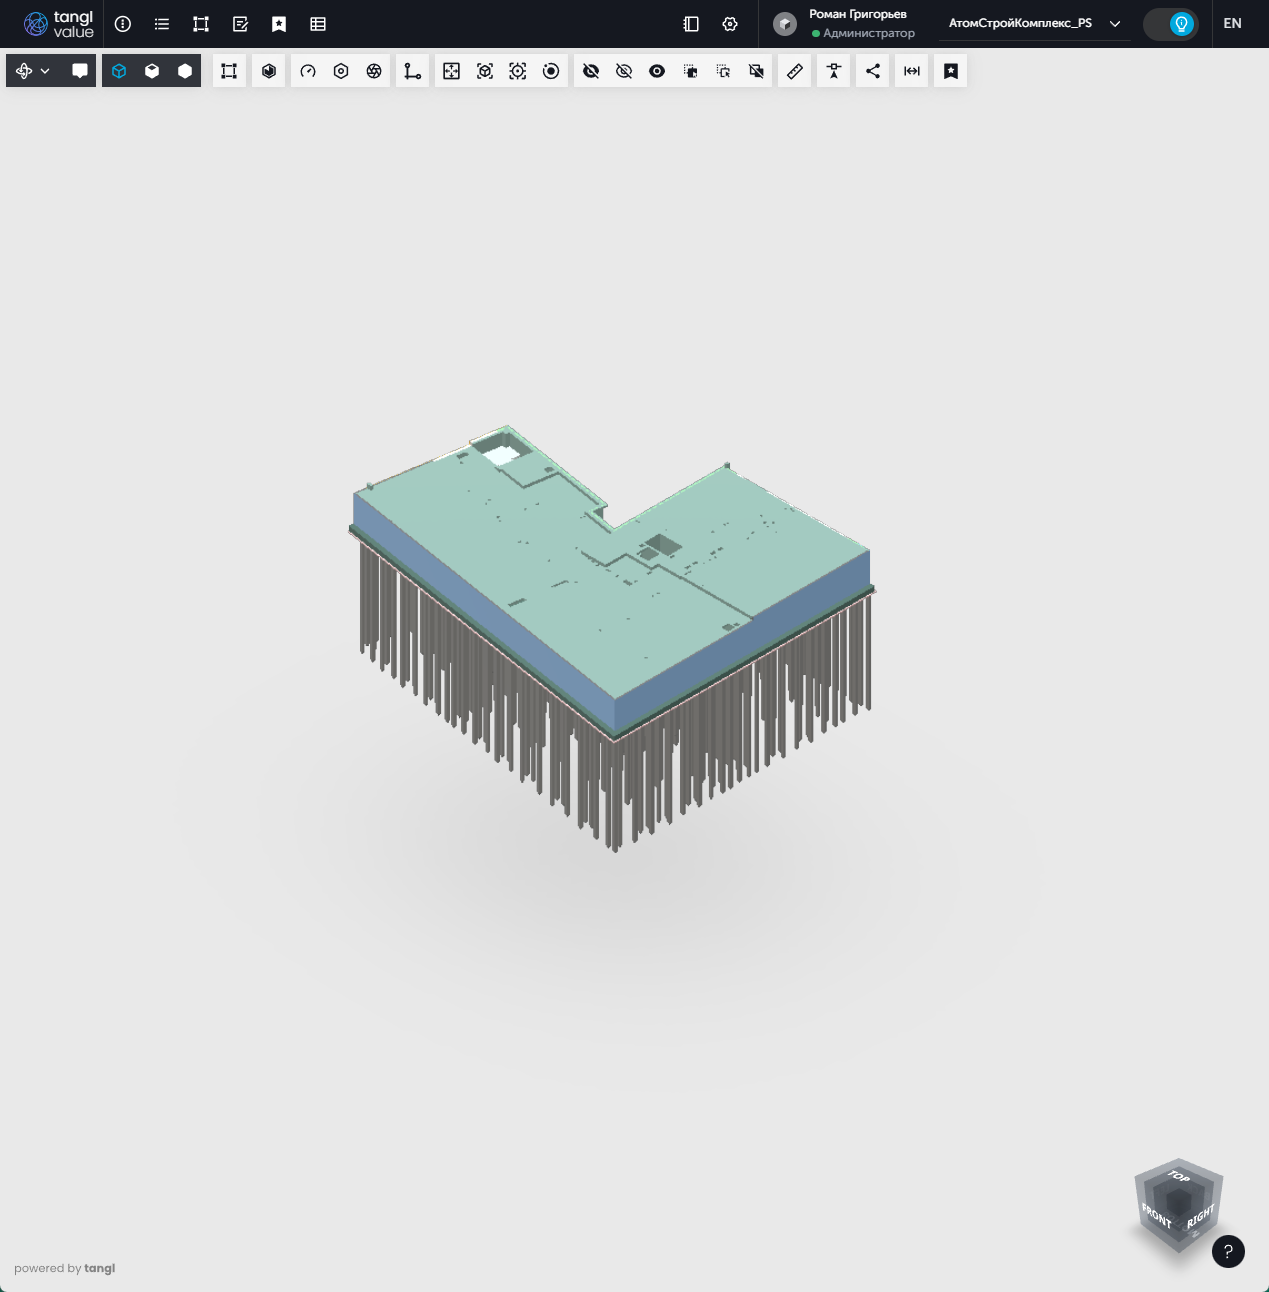Activate first-person walk mode icon
The width and height of the screenshot is (1269, 1292).
834,71
